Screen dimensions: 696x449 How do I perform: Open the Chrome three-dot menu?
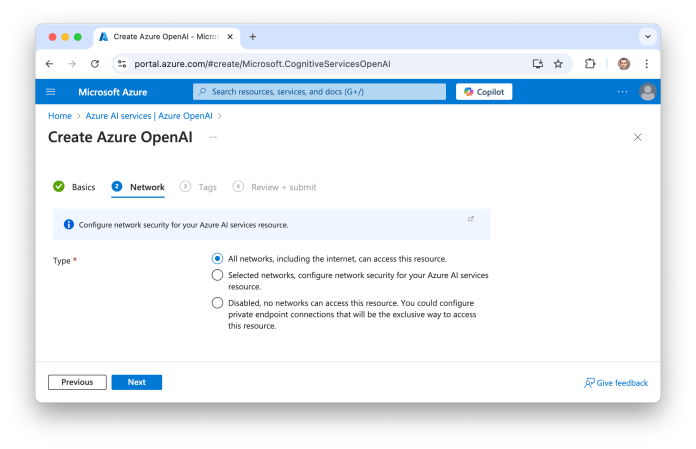coord(646,63)
